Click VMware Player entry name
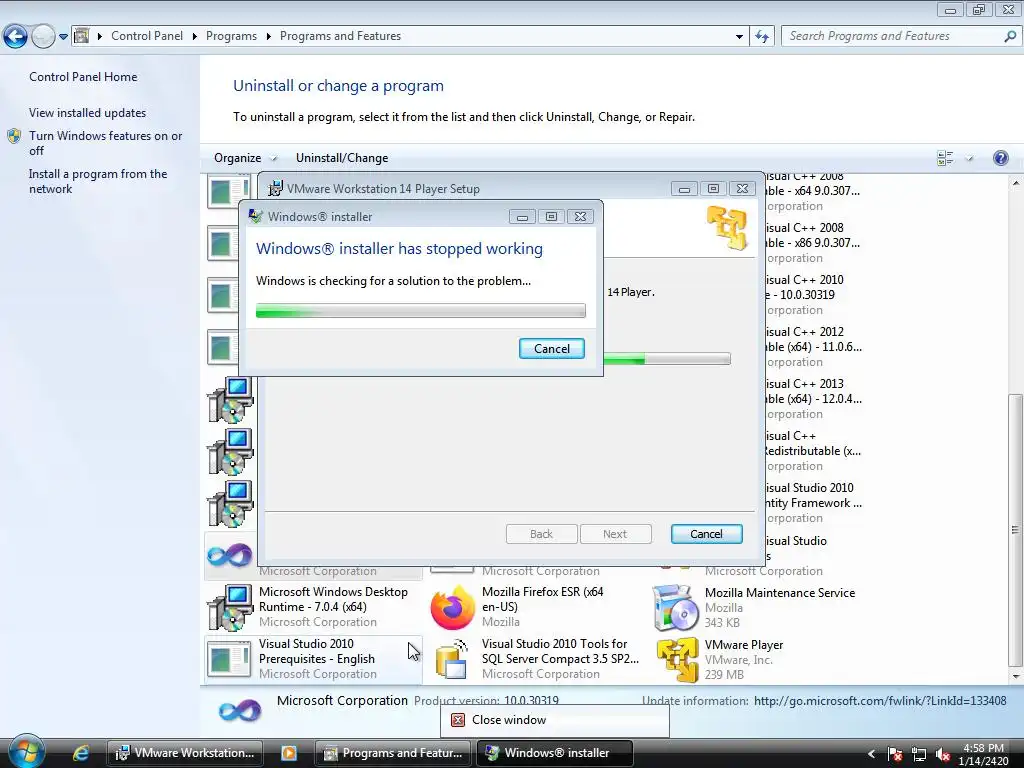The height and width of the screenshot is (768, 1024). (x=744, y=645)
